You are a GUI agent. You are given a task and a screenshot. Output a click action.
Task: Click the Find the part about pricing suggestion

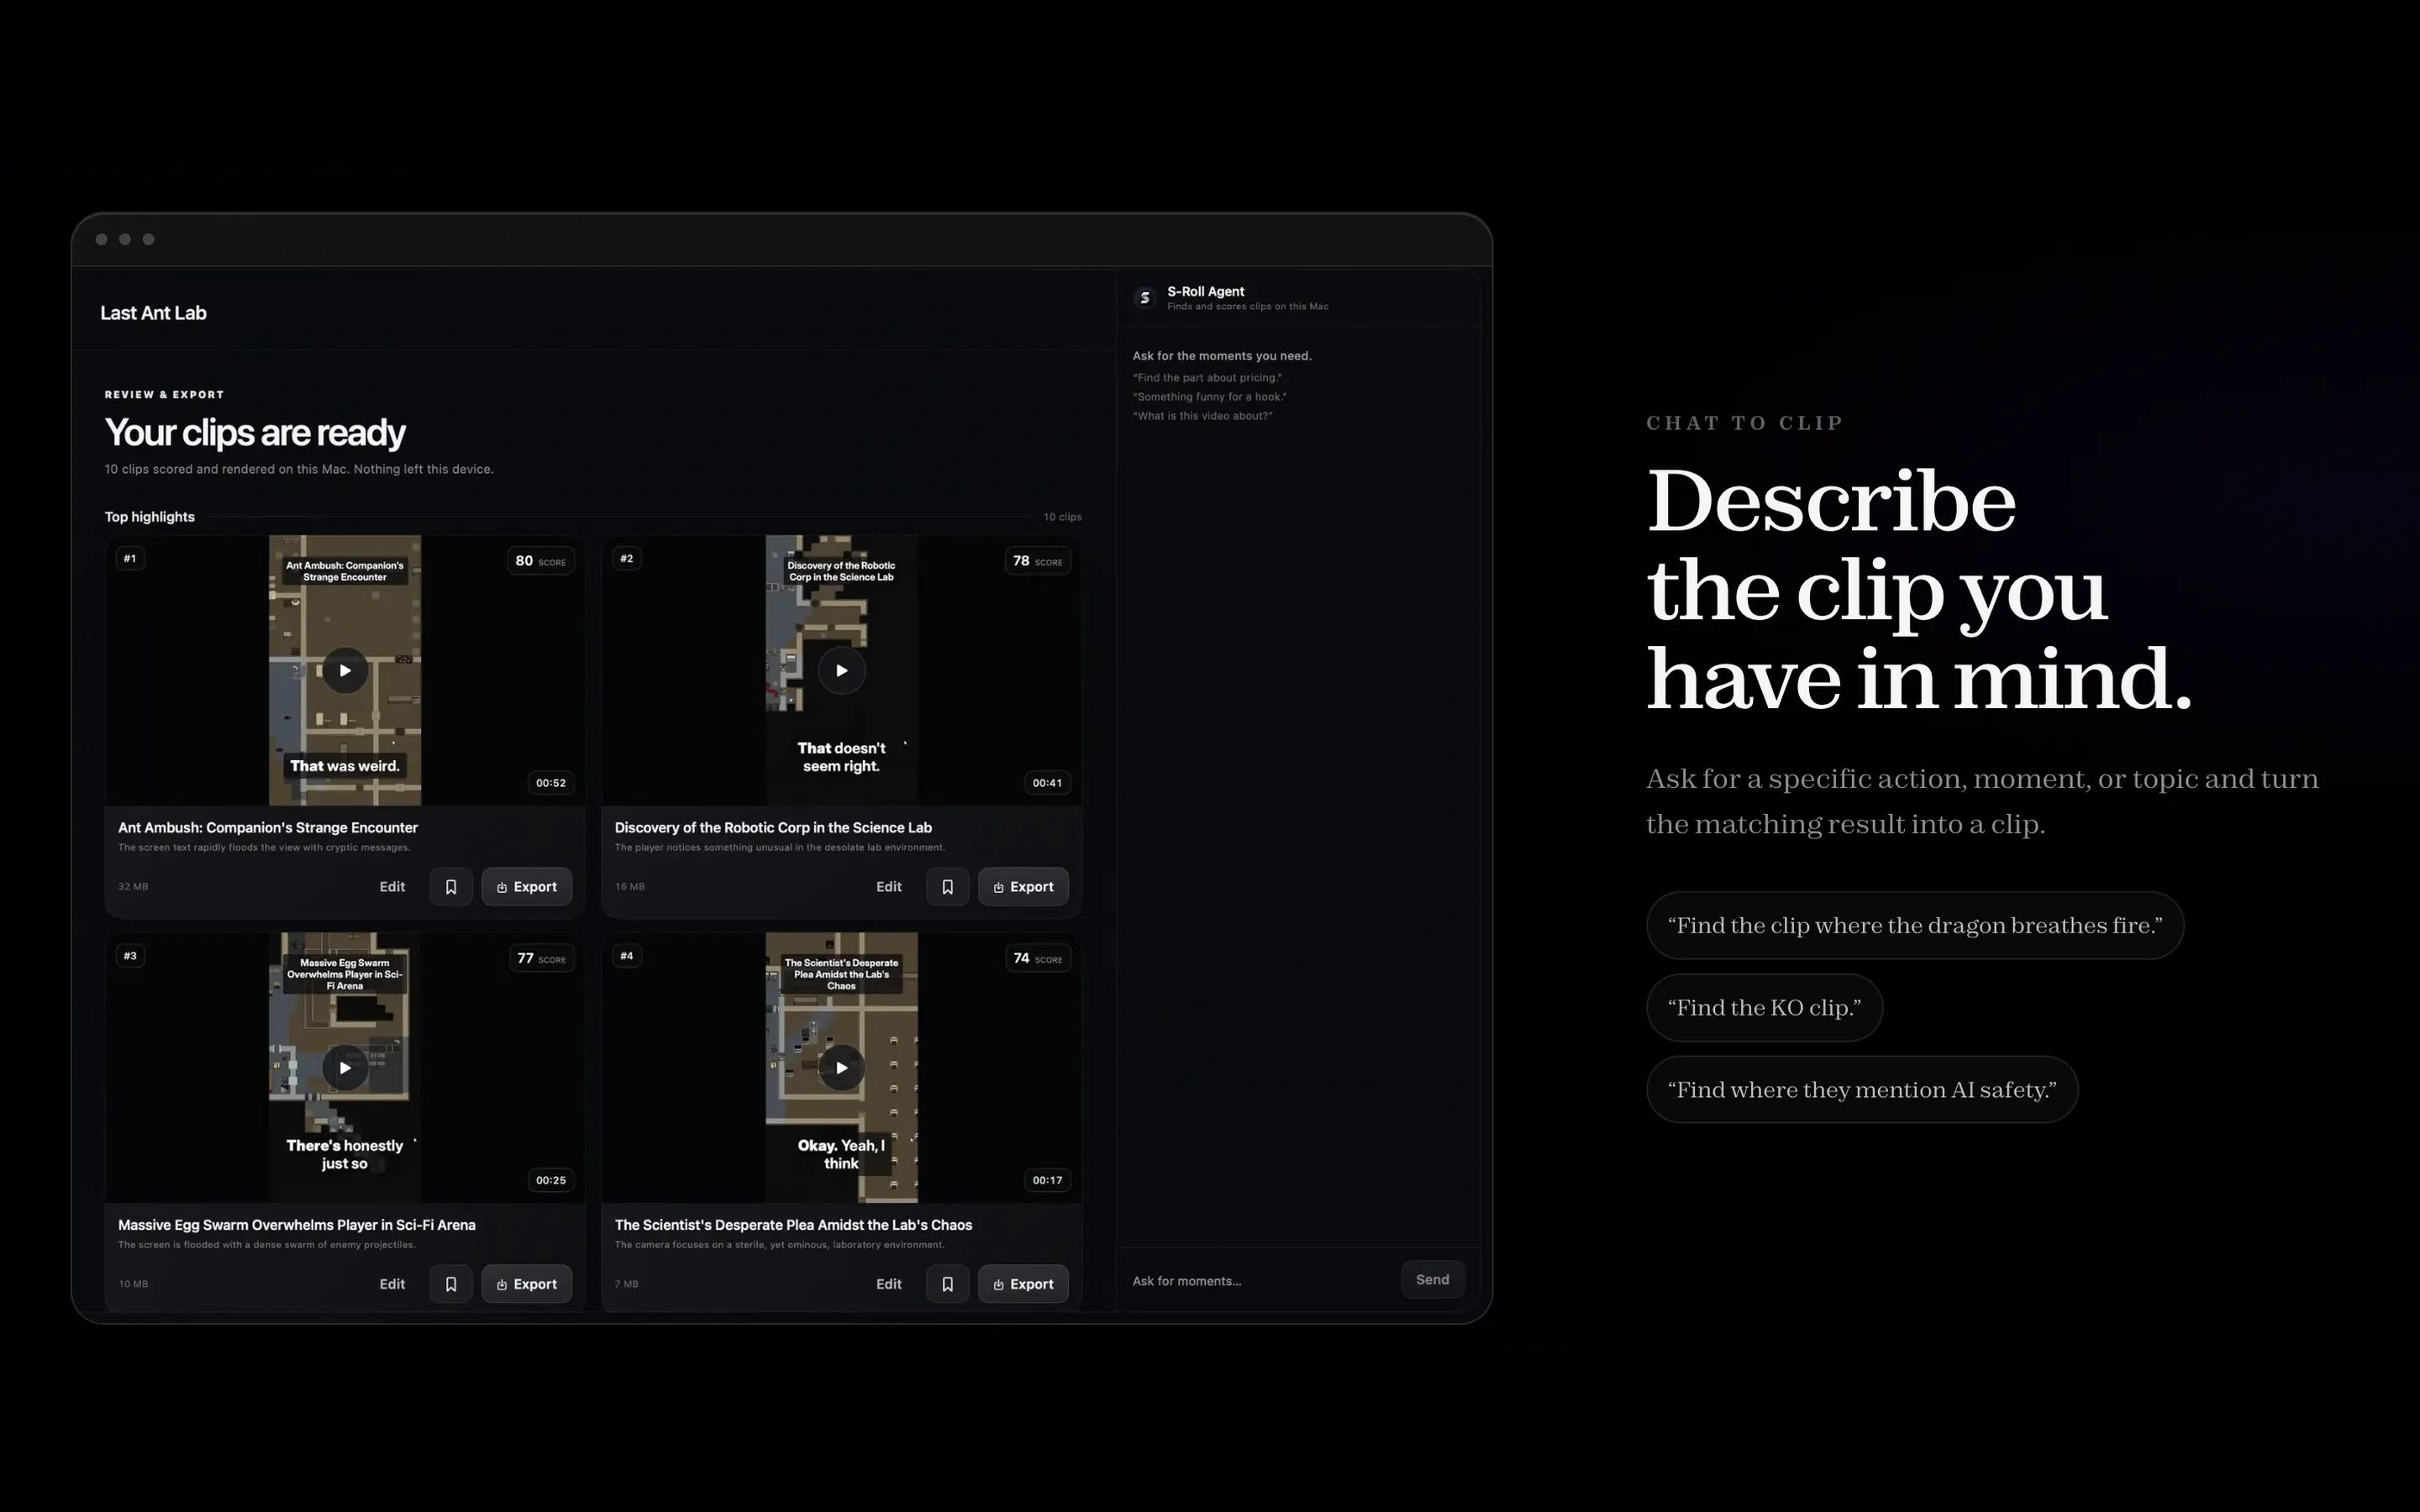[1207, 378]
